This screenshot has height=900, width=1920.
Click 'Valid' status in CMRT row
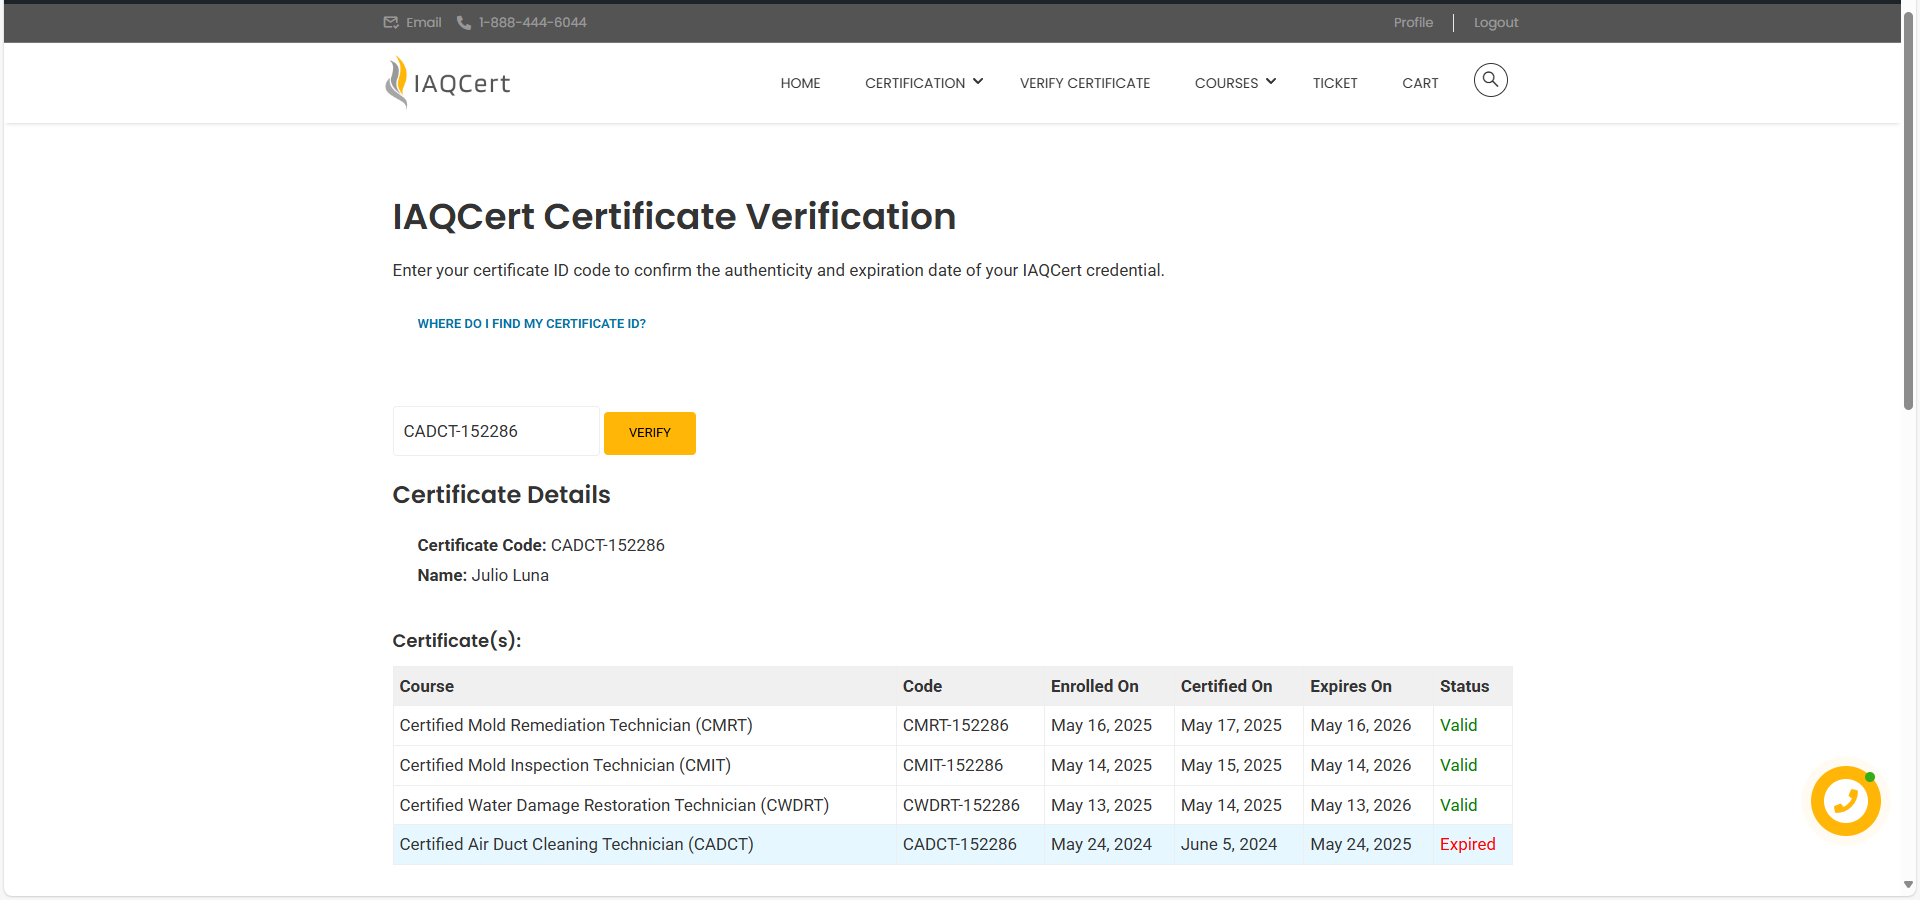(1458, 725)
